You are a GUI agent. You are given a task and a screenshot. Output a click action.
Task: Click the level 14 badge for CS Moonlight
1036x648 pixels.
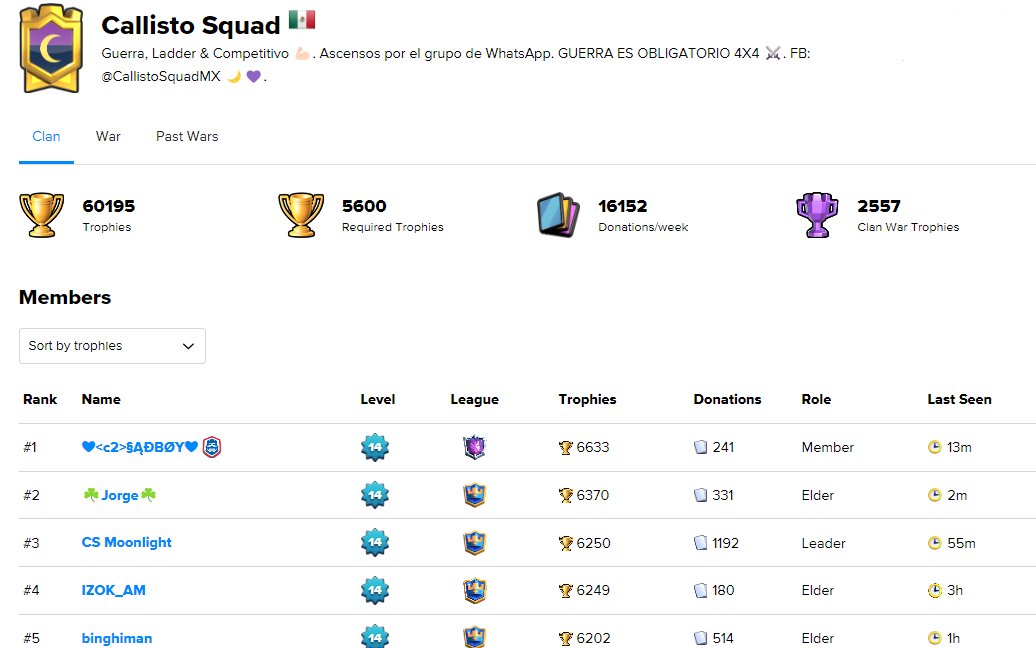pyautogui.click(x=377, y=542)
